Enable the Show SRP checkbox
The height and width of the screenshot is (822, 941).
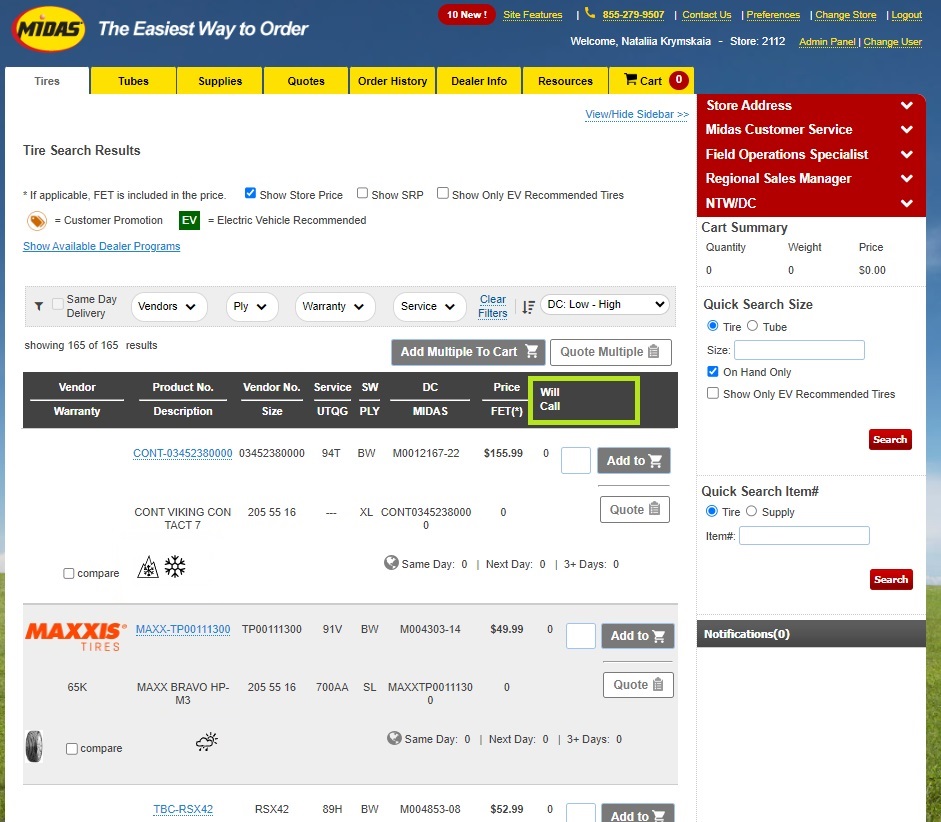[363, 194]
